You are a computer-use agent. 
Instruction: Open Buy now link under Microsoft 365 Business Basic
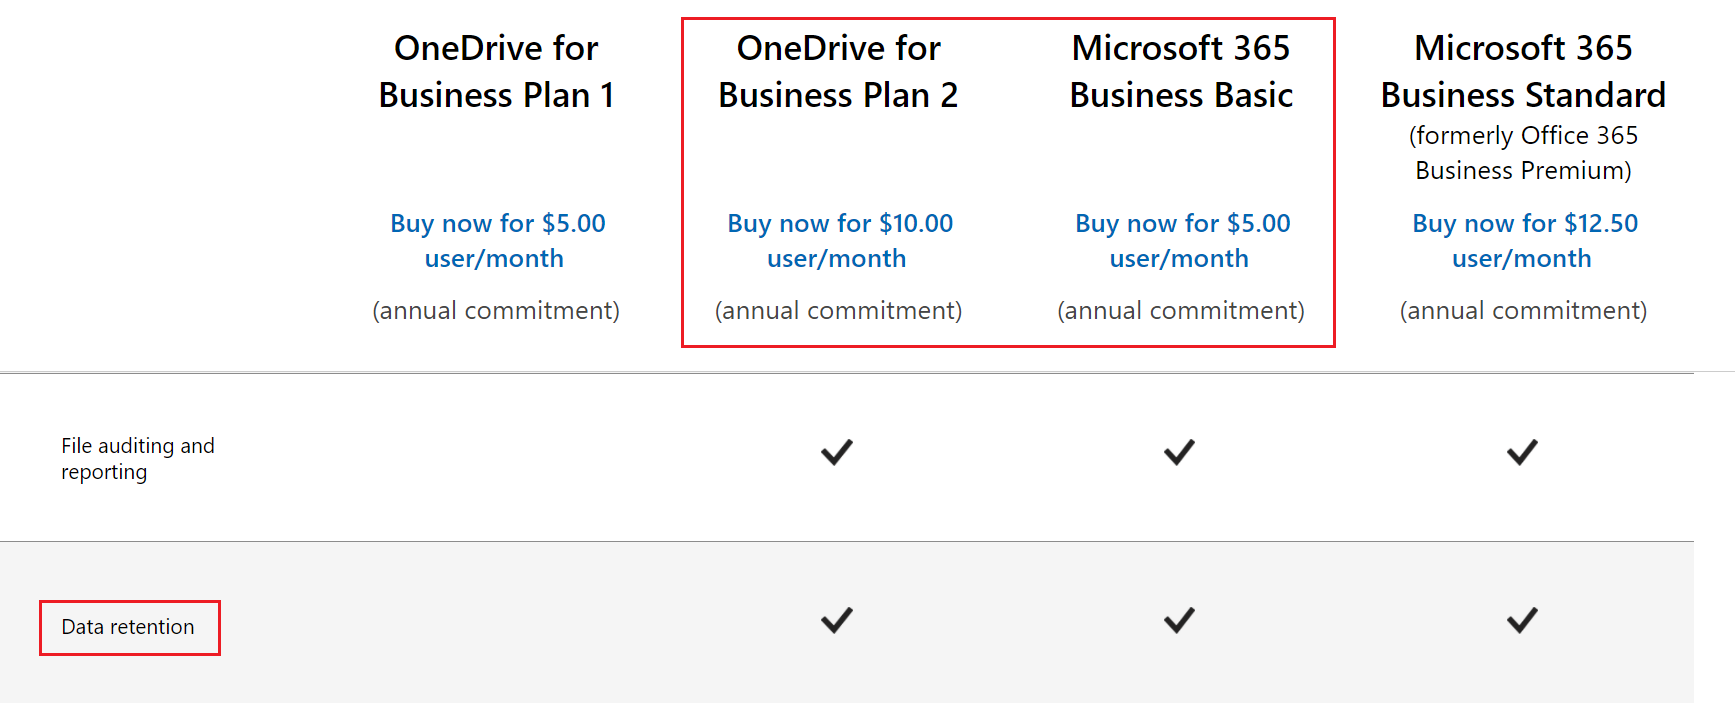(1182, 240)
